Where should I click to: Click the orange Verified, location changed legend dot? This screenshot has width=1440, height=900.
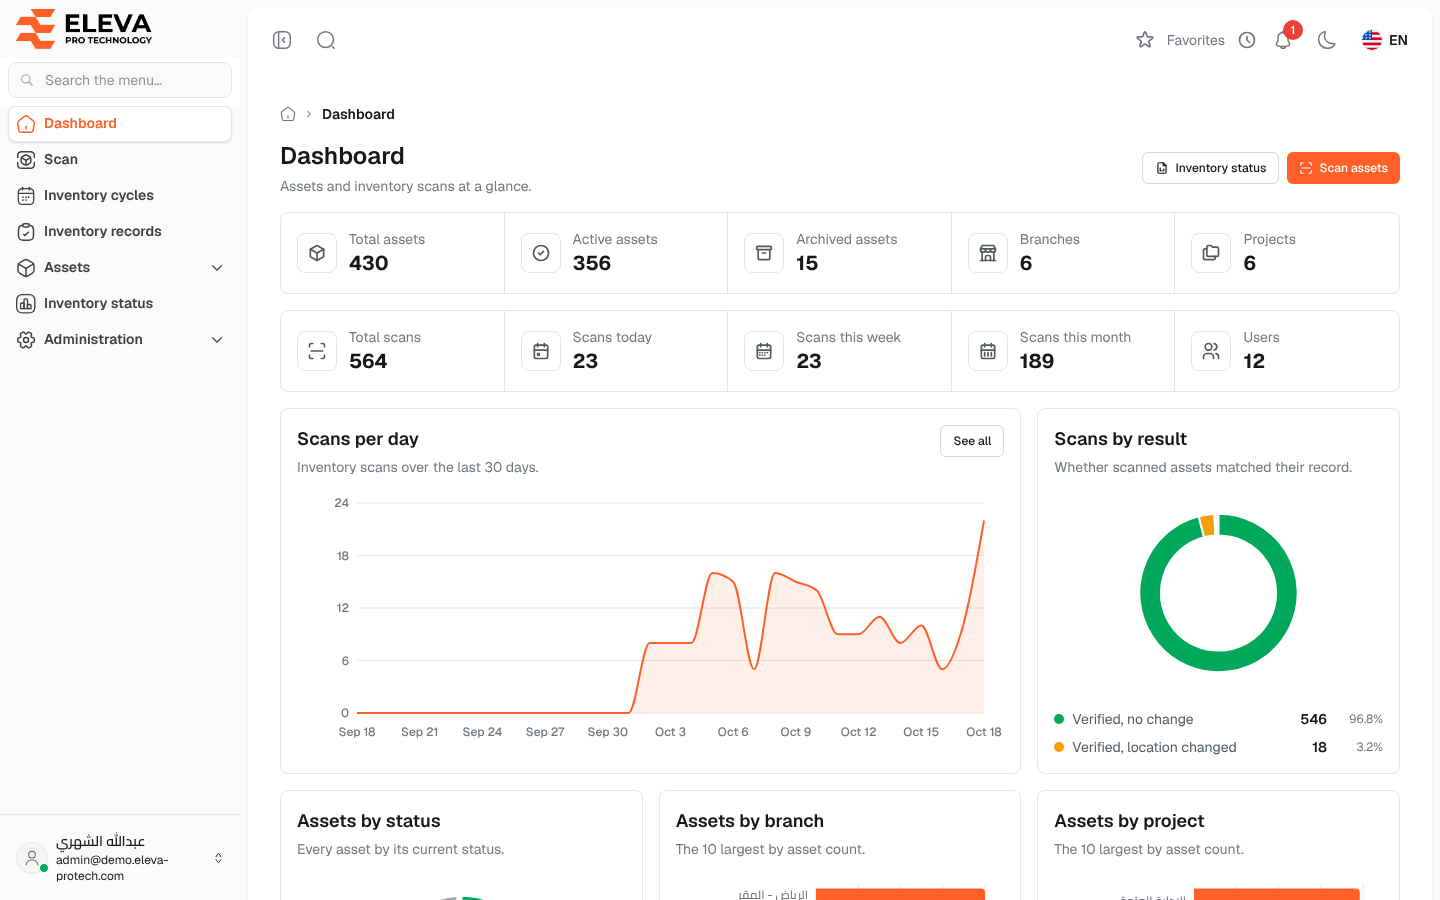click(1059, 747)
